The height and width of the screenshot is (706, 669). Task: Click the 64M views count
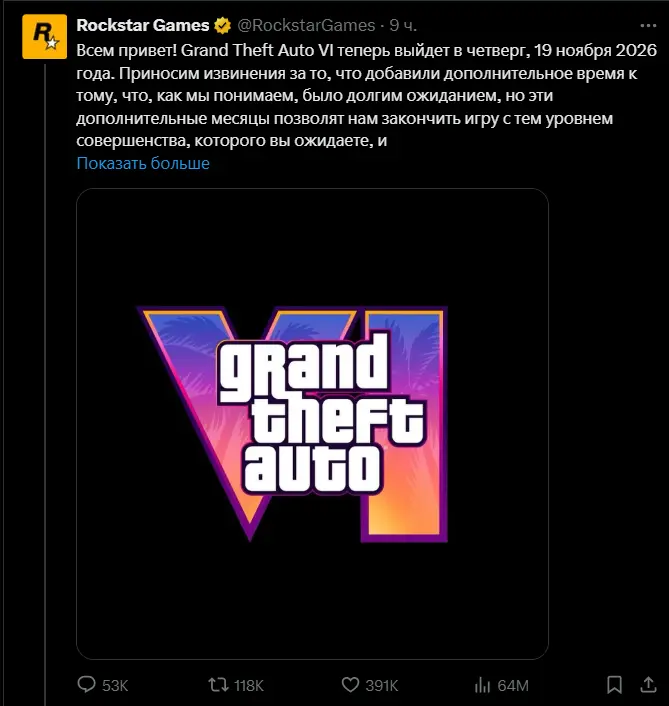point(513,685)
